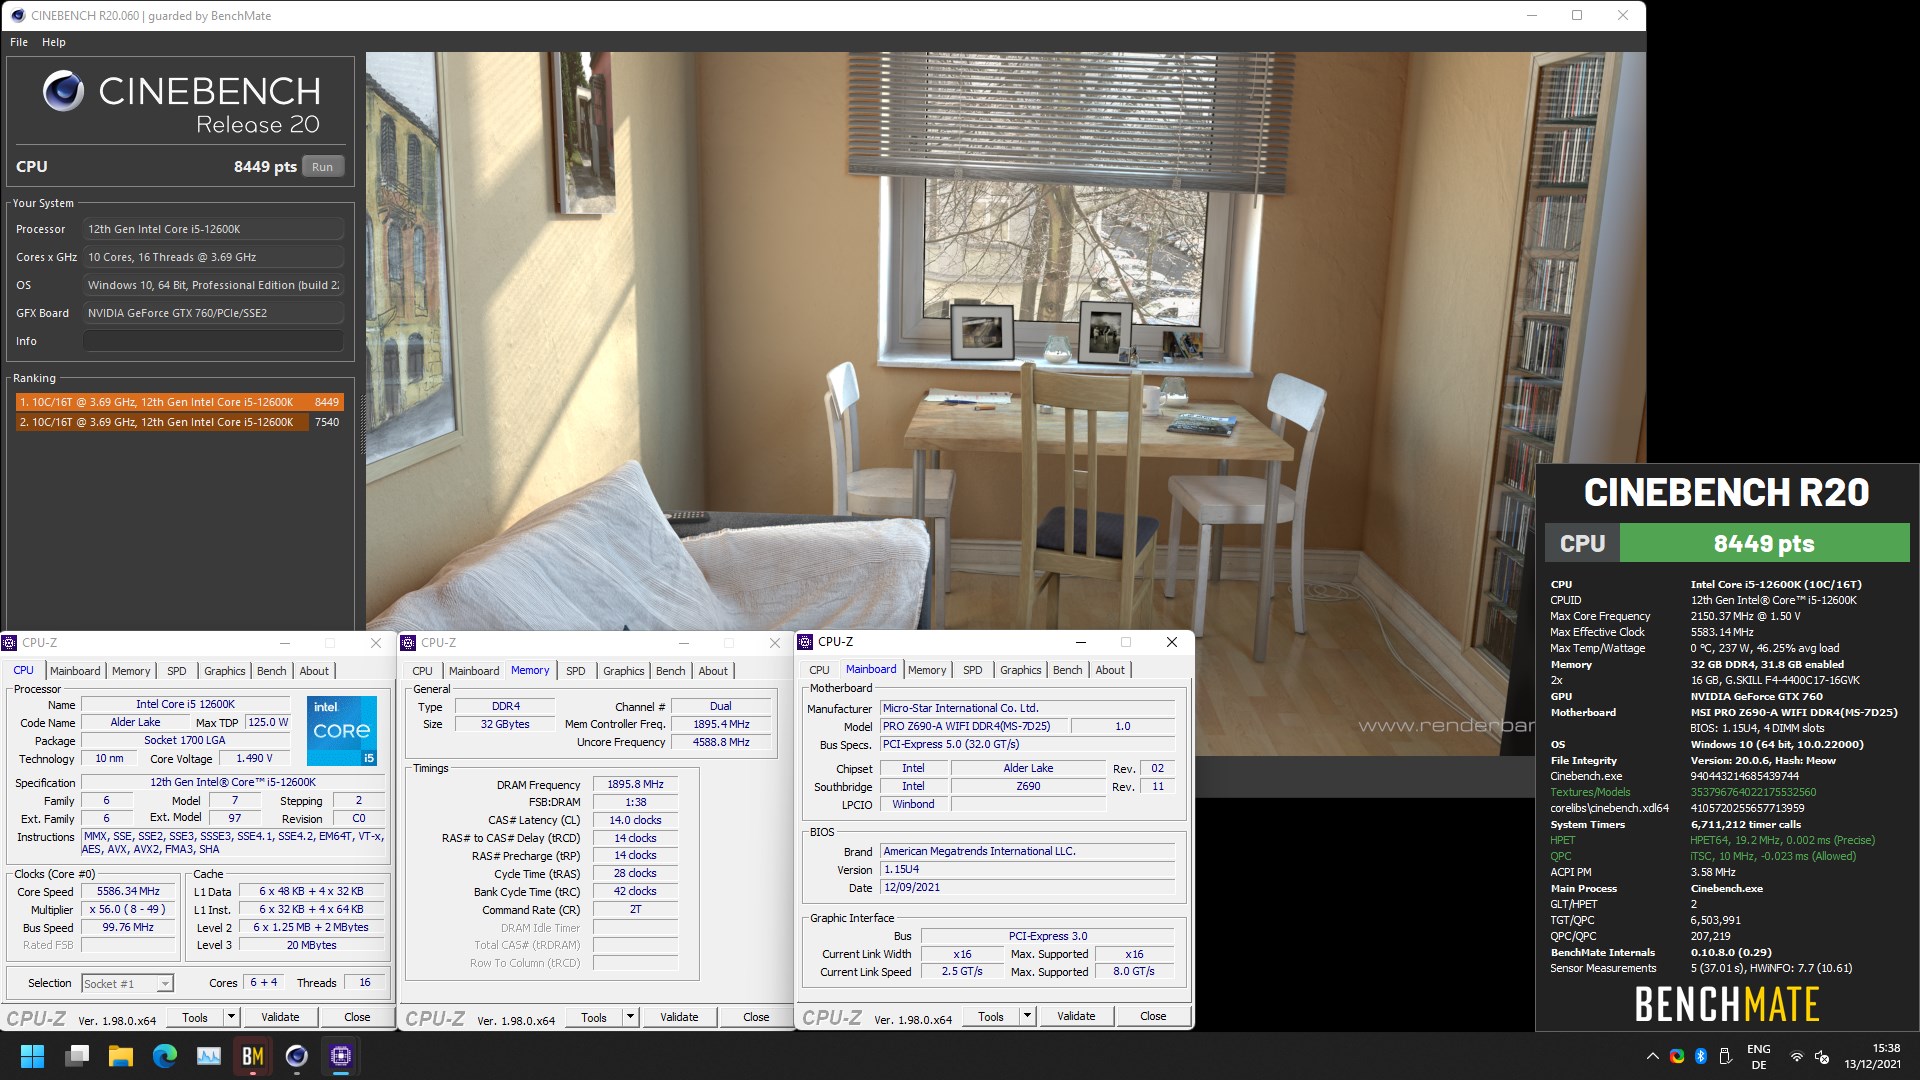Image resolution: width=1920 pixels, height=1080 pixels.
Task: Open the monitoring graph app on the taskbar
Action: 209,1056
